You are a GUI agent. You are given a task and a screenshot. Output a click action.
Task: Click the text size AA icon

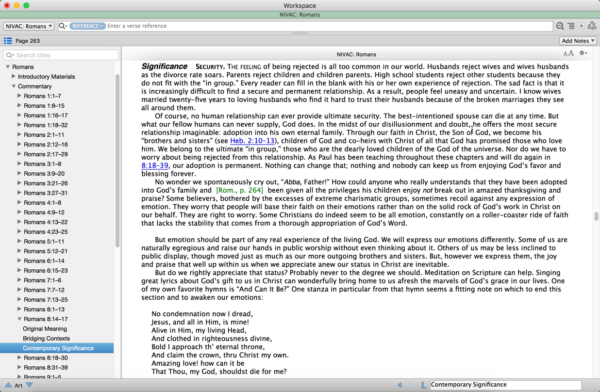point(568,54)
